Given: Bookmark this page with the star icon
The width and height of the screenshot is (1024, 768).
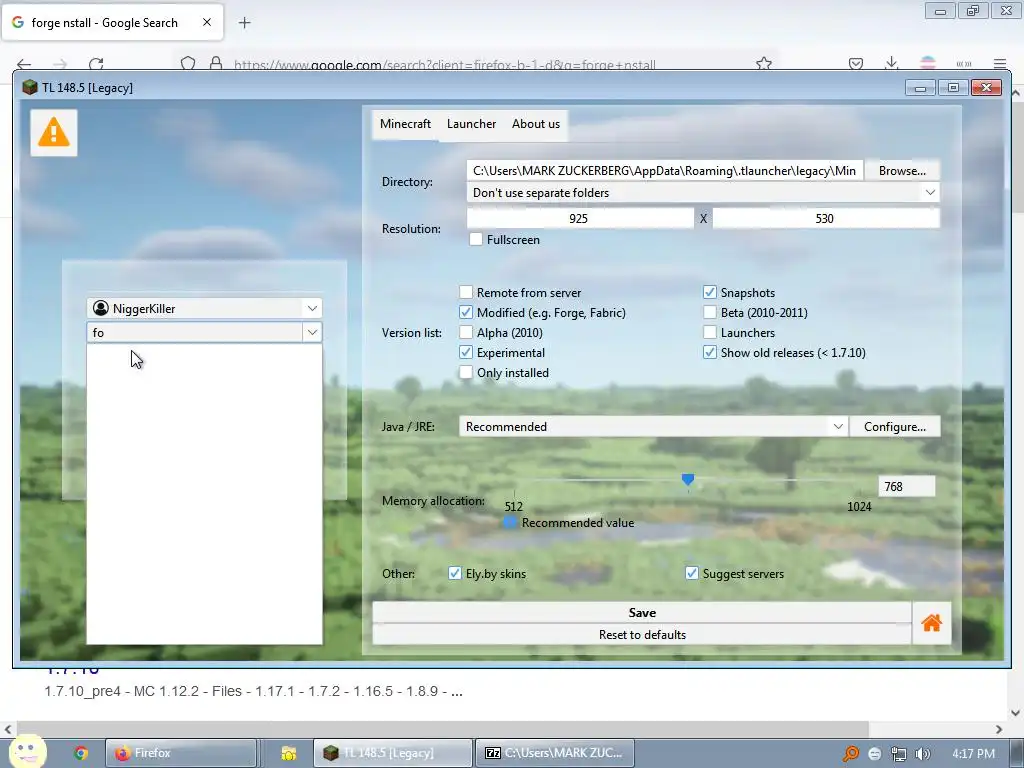Looking at the screenshot, I should tap(763, 64).
